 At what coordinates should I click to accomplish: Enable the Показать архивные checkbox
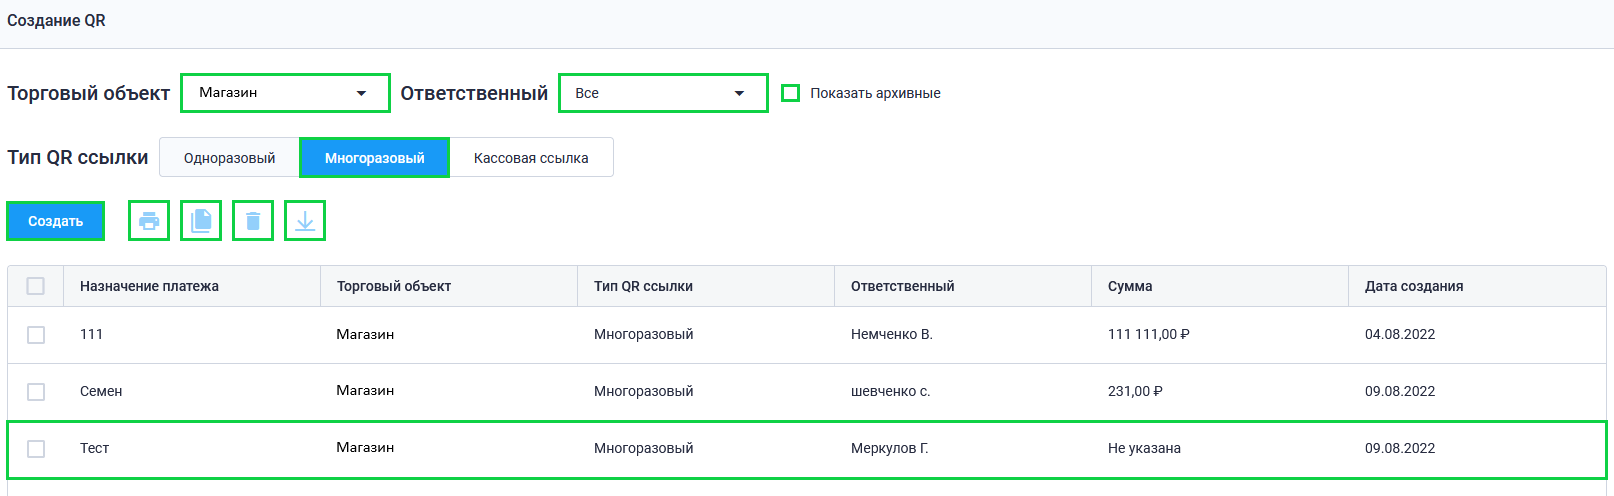[790, 93]
